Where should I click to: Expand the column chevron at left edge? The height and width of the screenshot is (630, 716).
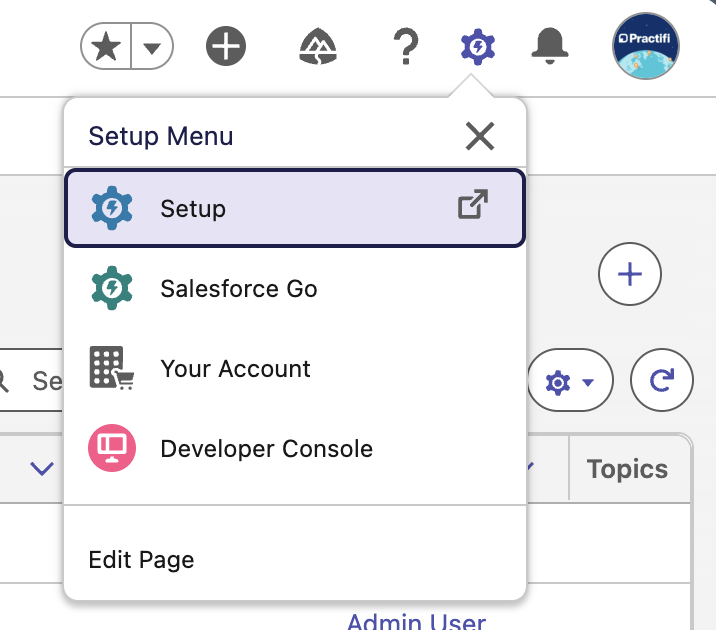click(x=42, y=468)
